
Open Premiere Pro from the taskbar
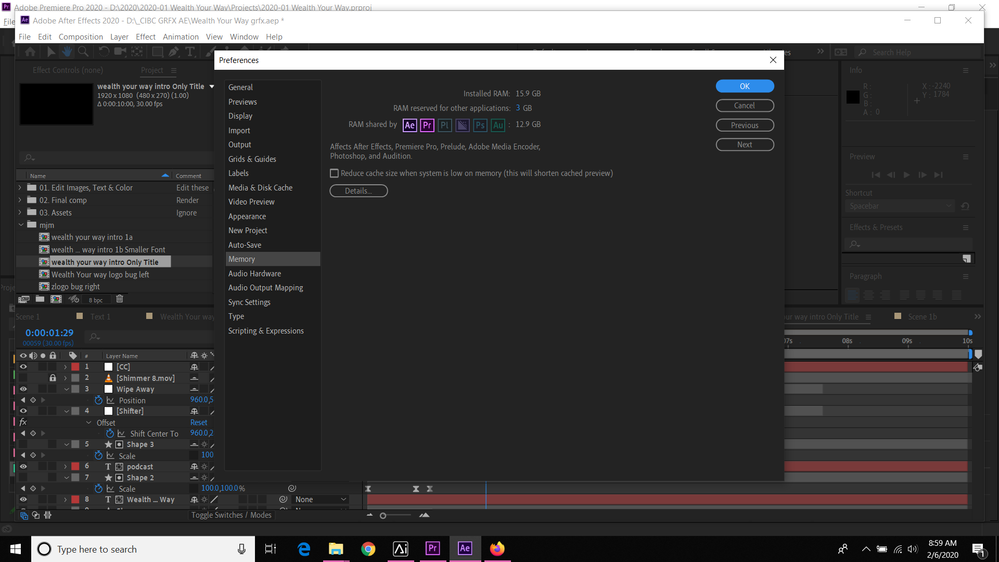[433, 549]
